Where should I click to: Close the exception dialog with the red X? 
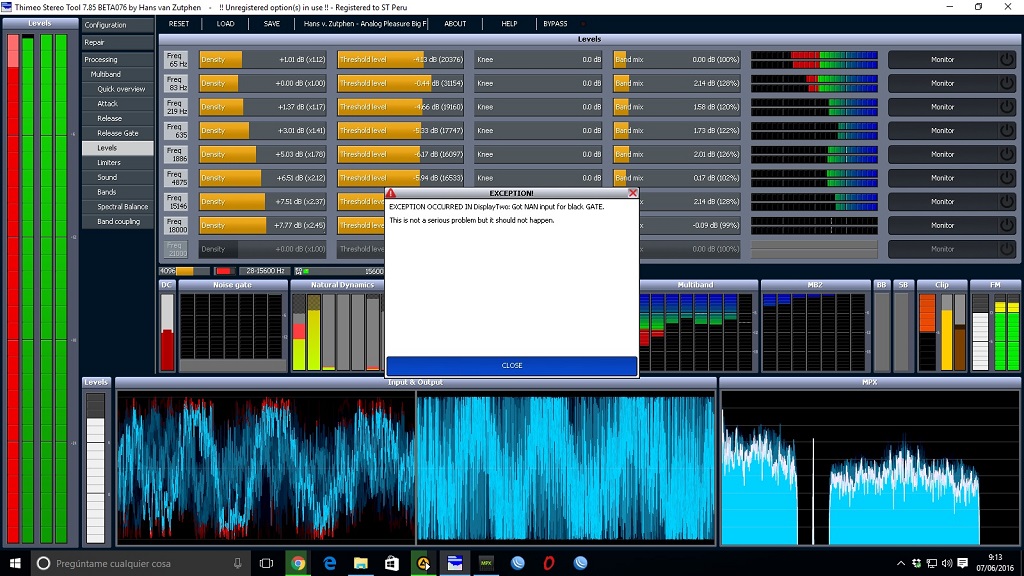(632, 193)
